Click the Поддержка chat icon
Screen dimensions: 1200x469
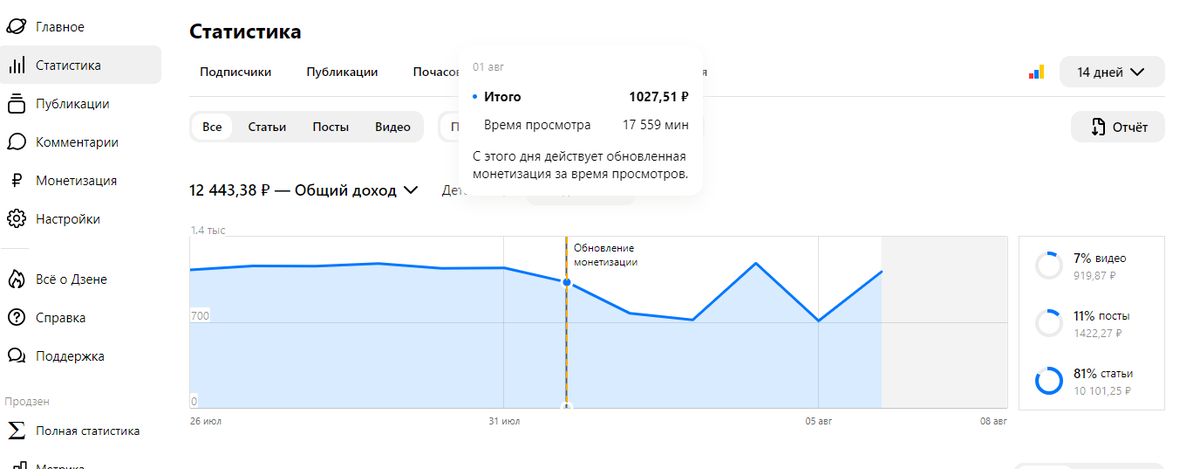tap(17, 356)
